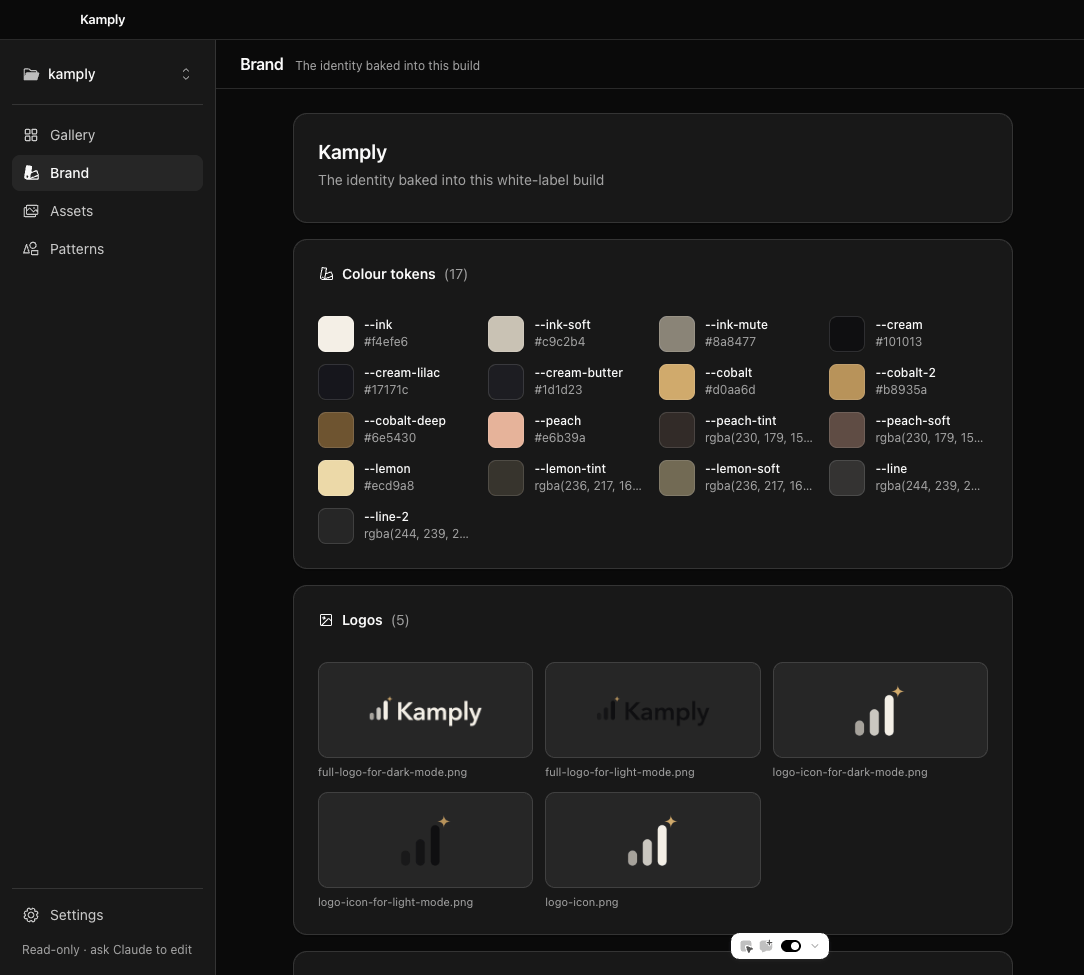This screenshot has height=975, width=1084.
Task: Click the --peach-soft swatch
Action: point(847,430)
